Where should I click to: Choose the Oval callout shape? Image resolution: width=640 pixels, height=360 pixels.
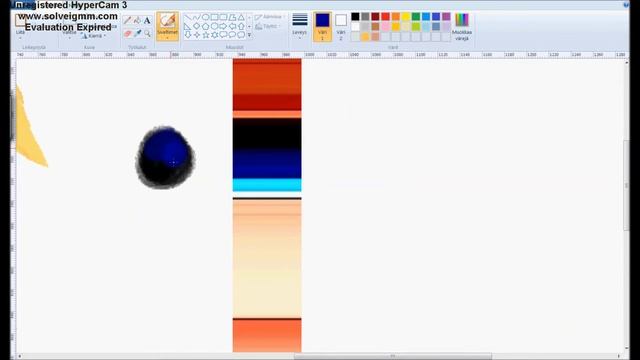(x=233, y=35)
